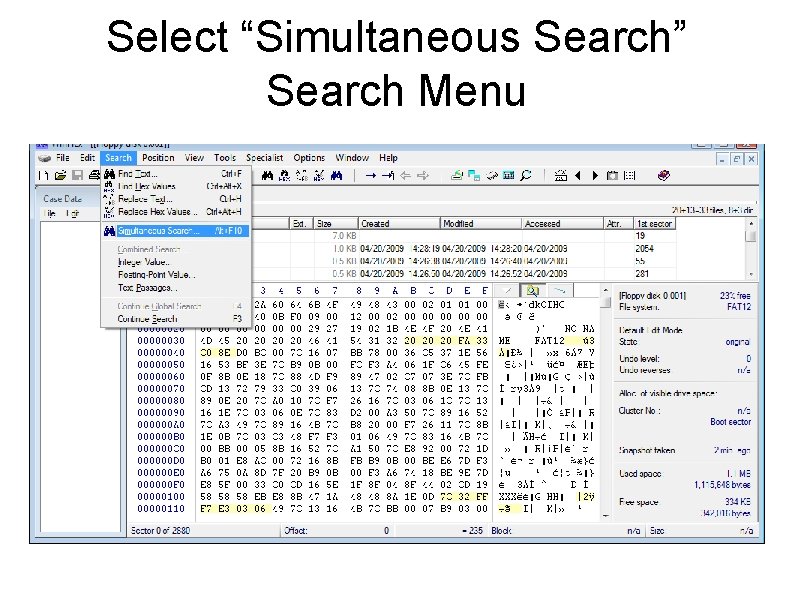The width and height of the screenshot is (794, 596).
Task: Click the 1st sector value 2054
Action: click(x=644, y=249)
